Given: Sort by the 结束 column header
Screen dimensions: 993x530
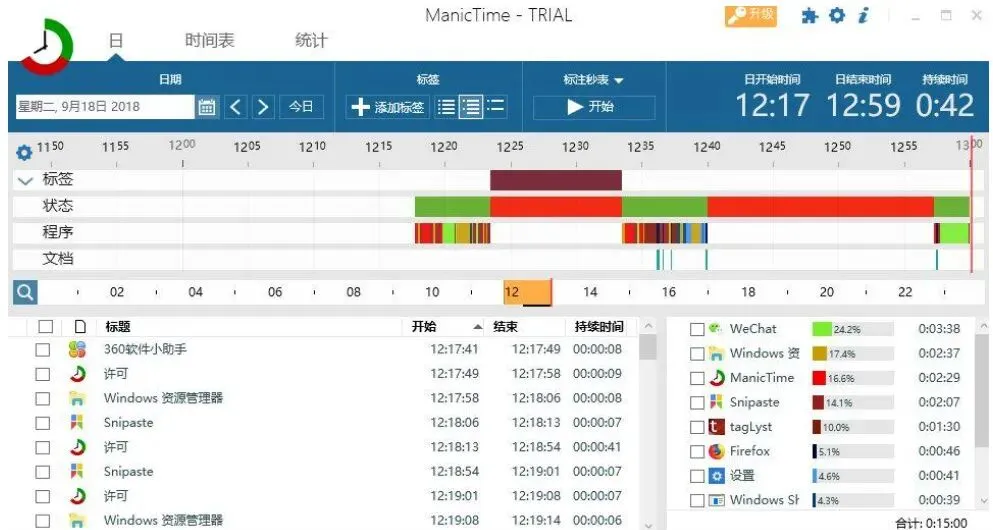Looking at the screenshot, I should click(505, 326).
